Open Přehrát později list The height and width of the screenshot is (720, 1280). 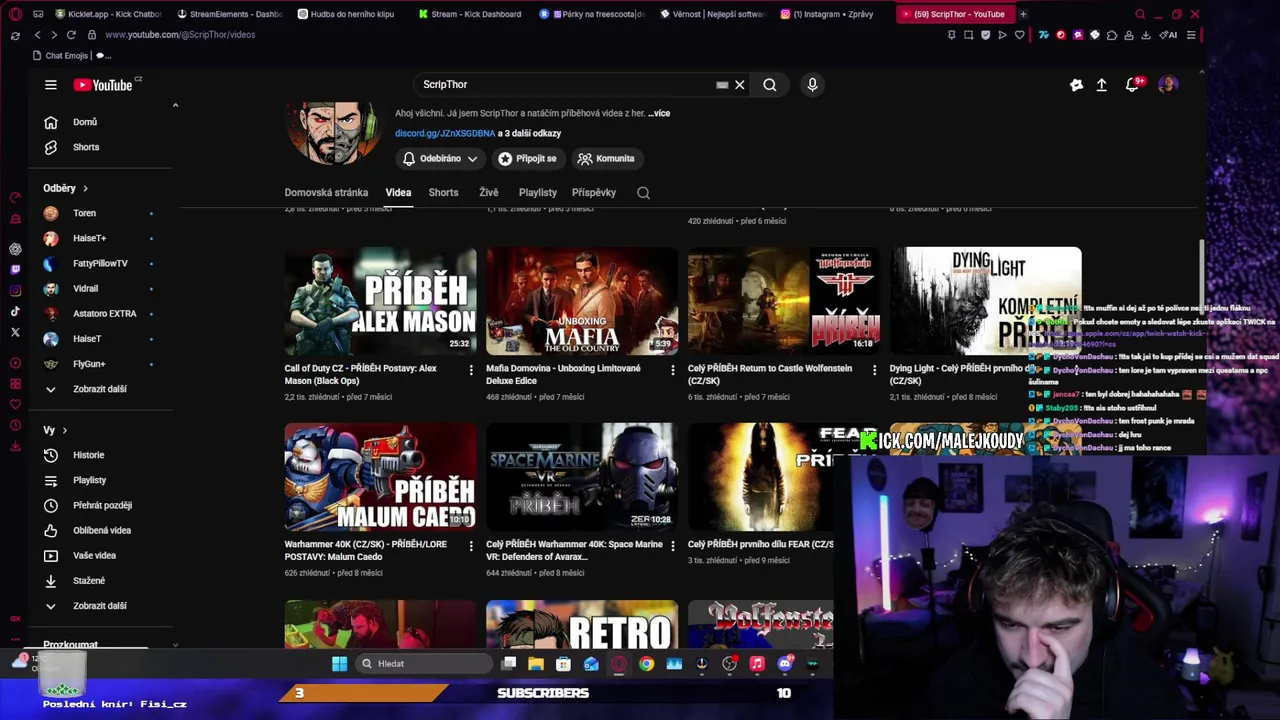tap(100, 505)
